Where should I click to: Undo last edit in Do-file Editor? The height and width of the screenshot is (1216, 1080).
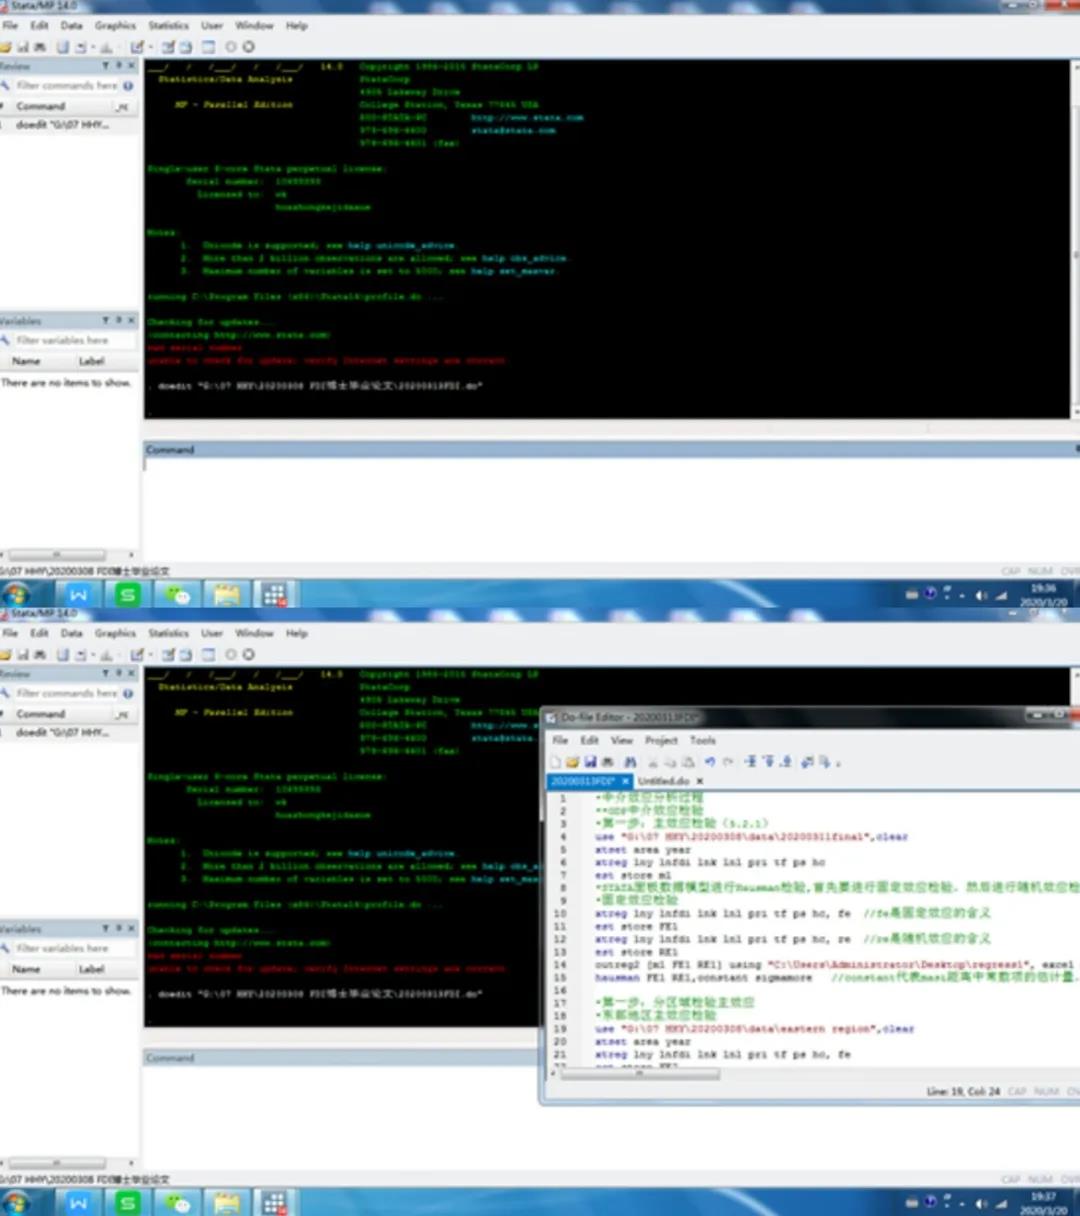click(x=709, y=762)
